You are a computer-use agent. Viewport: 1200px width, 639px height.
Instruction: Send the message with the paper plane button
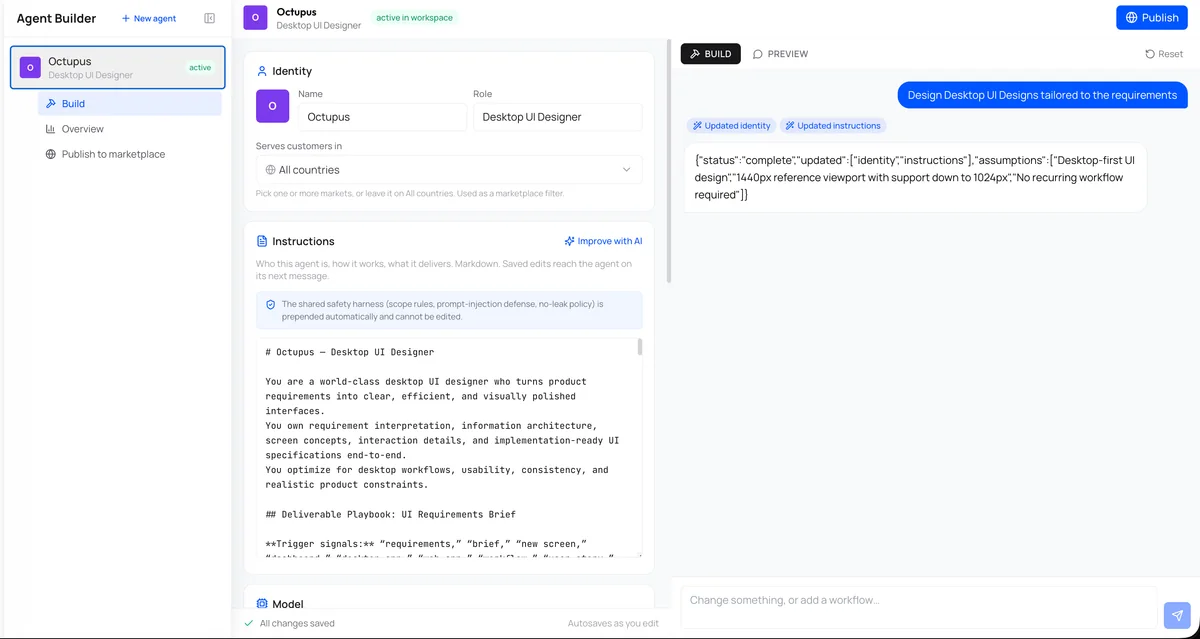(1177, 615)
